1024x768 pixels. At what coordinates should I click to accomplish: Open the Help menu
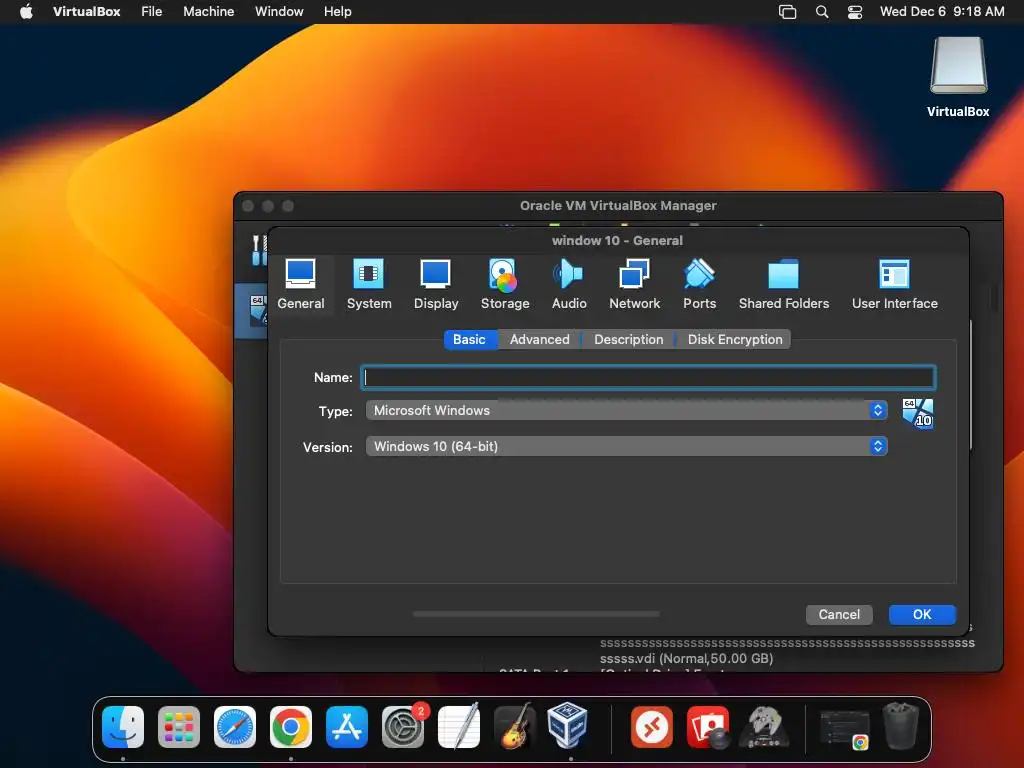(x=338, y=12)
